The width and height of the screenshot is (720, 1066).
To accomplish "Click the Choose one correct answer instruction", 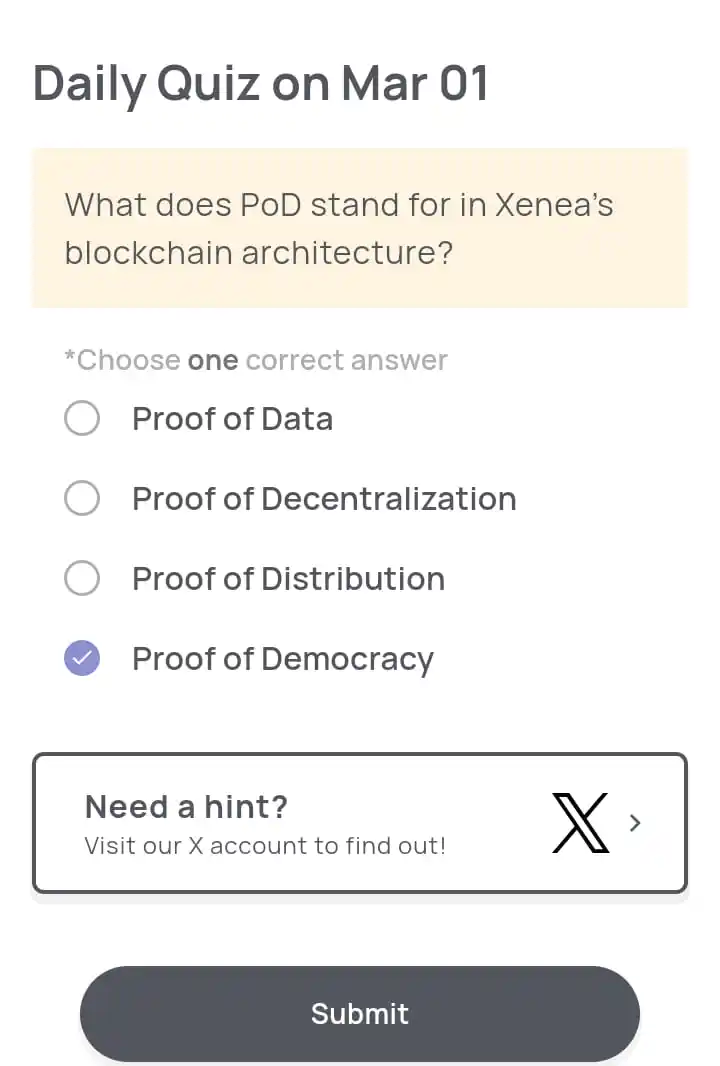I will (x=256, y=360).
